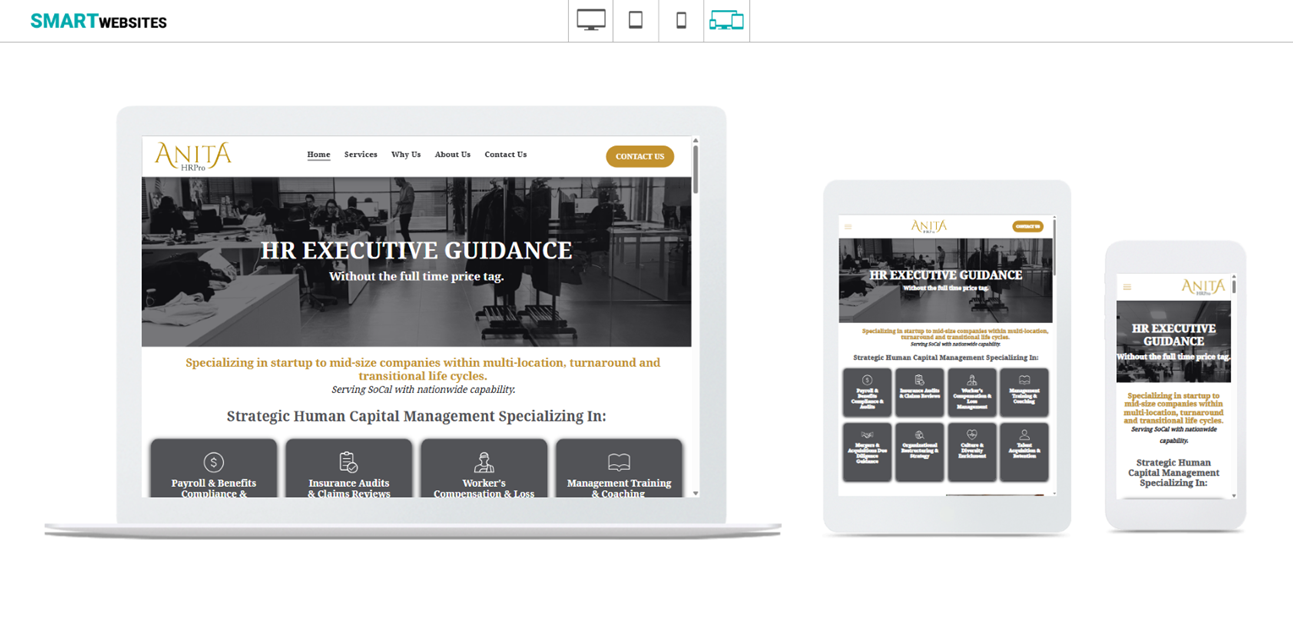Click the SMART Websites logo
This screenshot has height=629, width=1293.
pyautogui.click(x=99, y=21)
